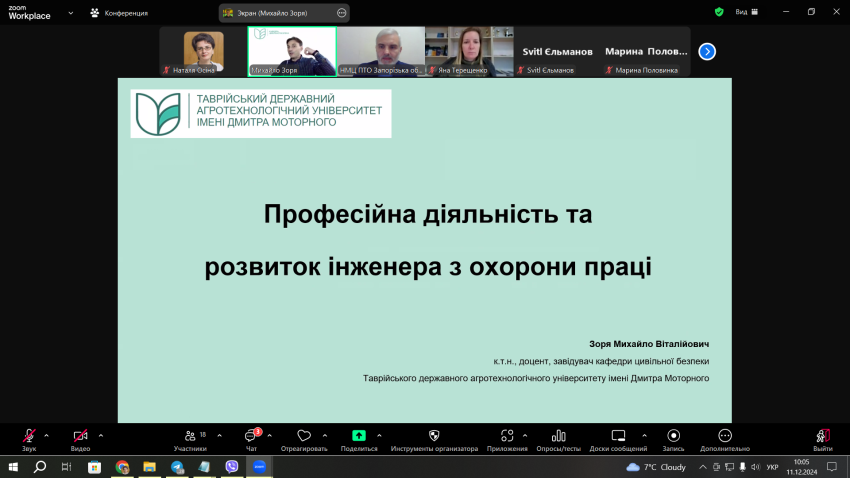The height and width of the screenshot is (478, 850).
Task: Open Windows notification center icon
Action: point(832,467)
